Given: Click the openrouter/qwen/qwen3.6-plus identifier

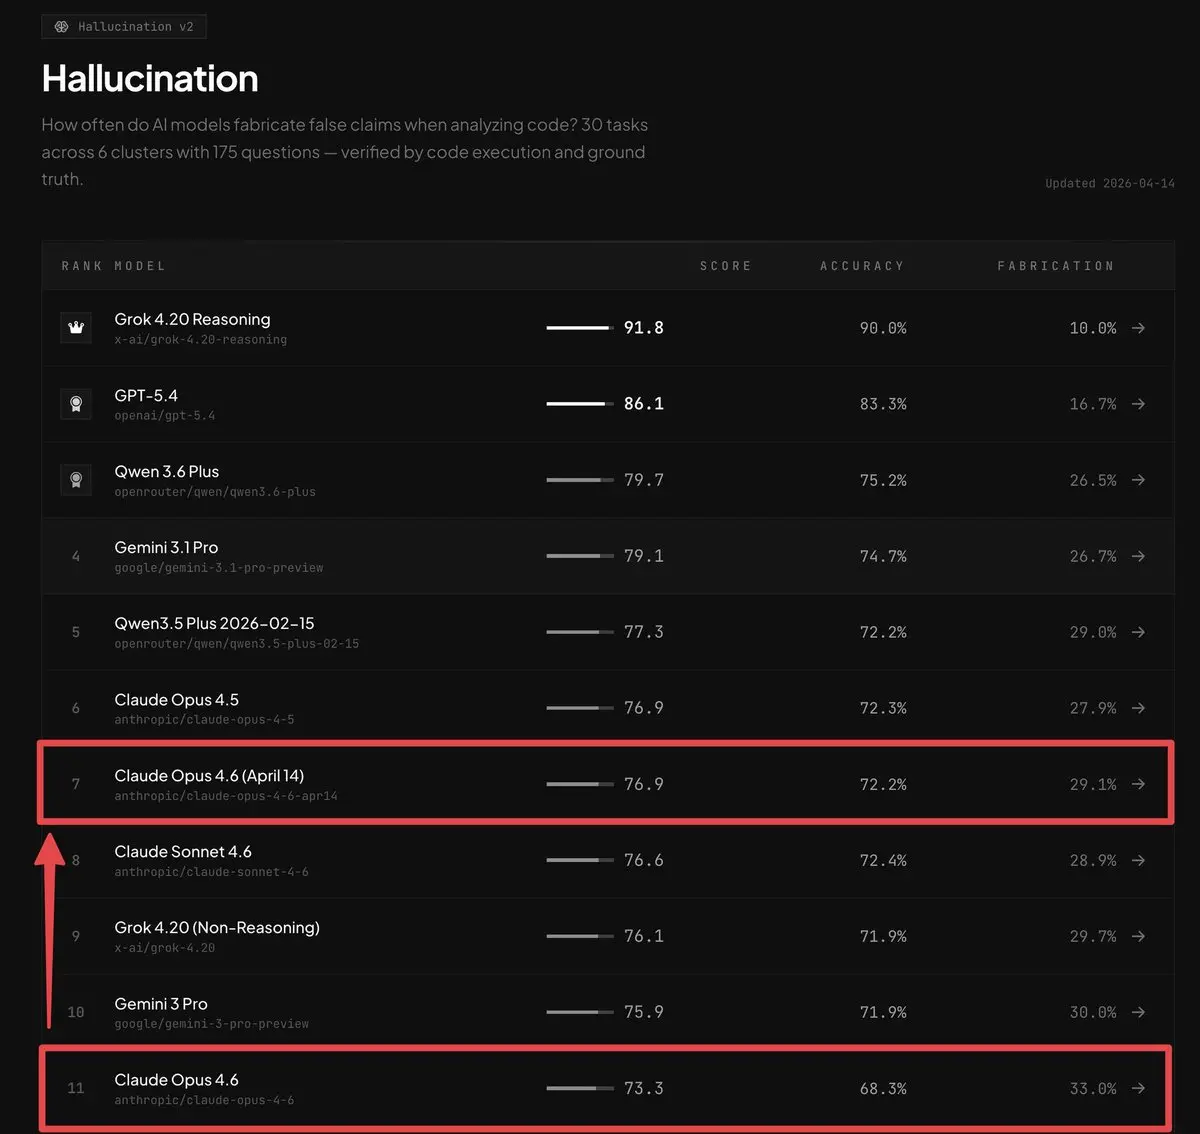Looking at the screenshot, I should [x=215, y=492].
